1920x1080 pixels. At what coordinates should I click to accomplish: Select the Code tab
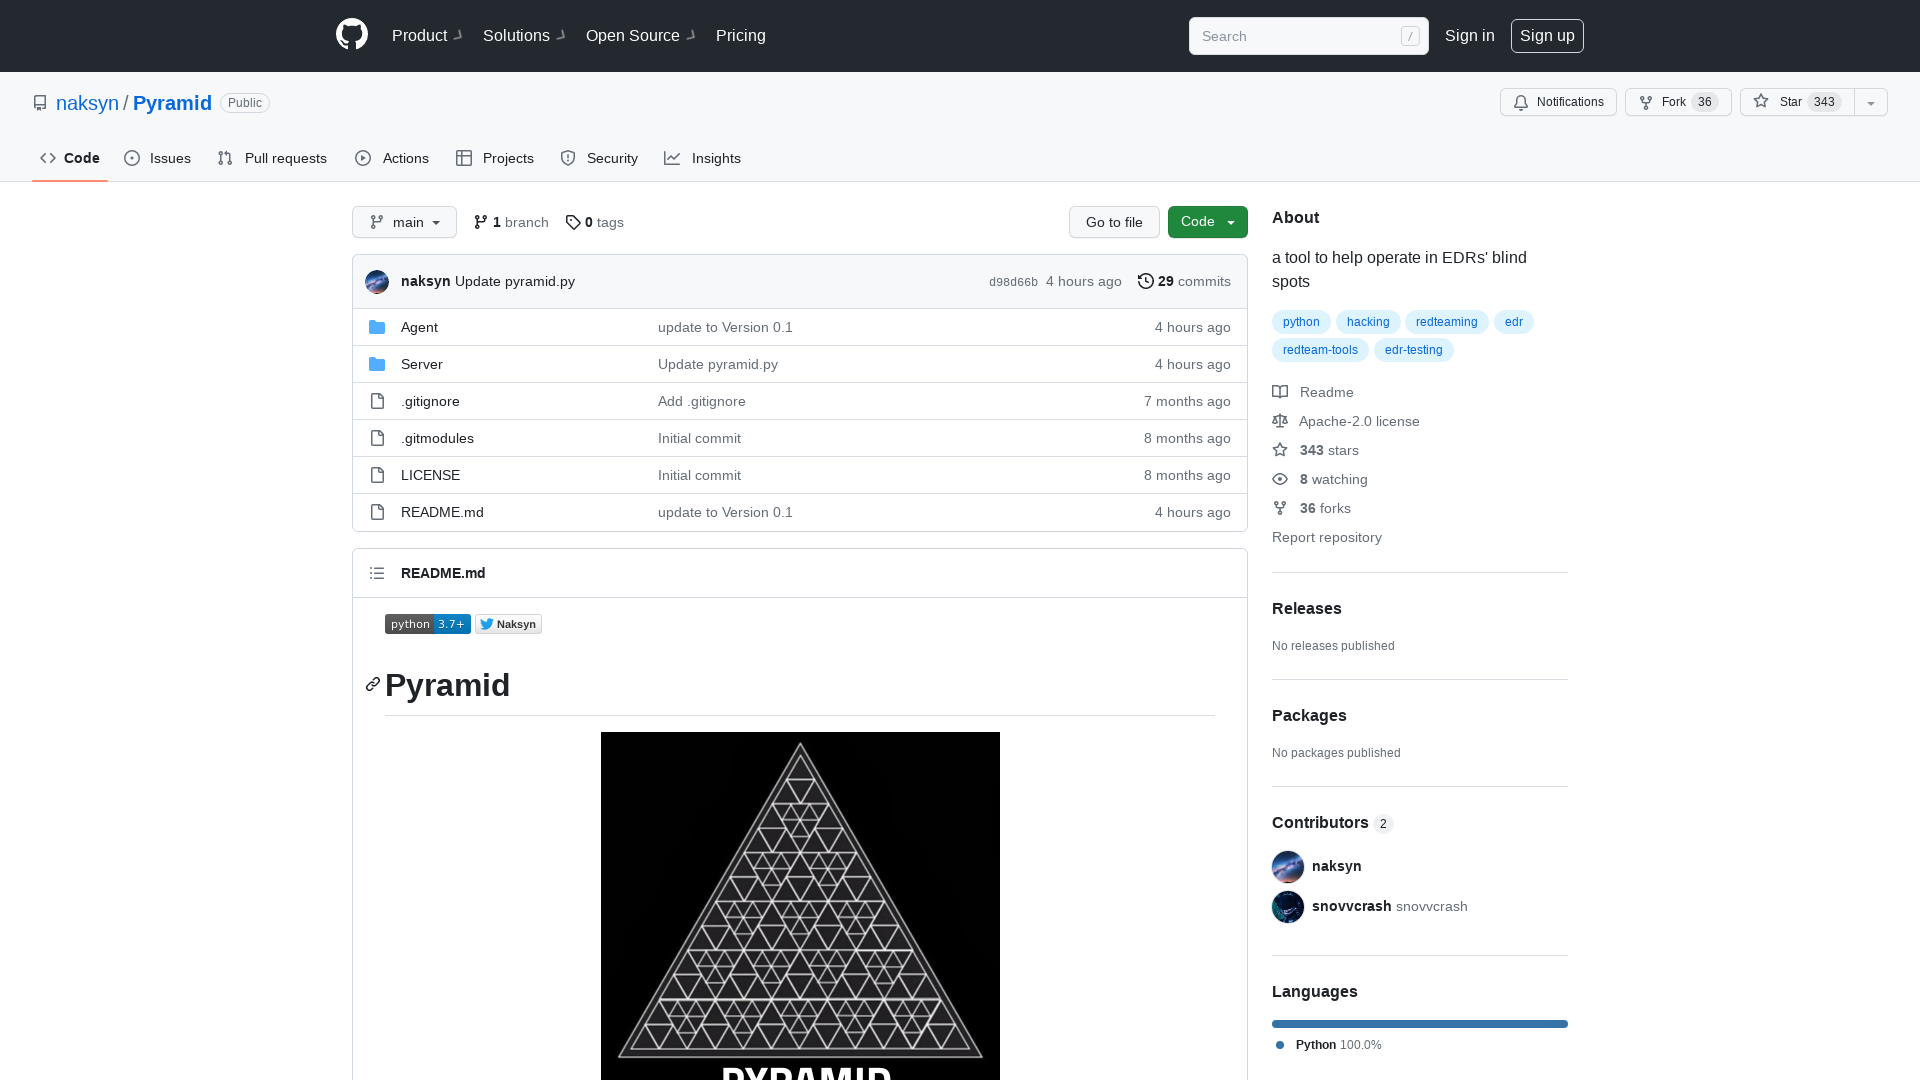click(69, 158)
